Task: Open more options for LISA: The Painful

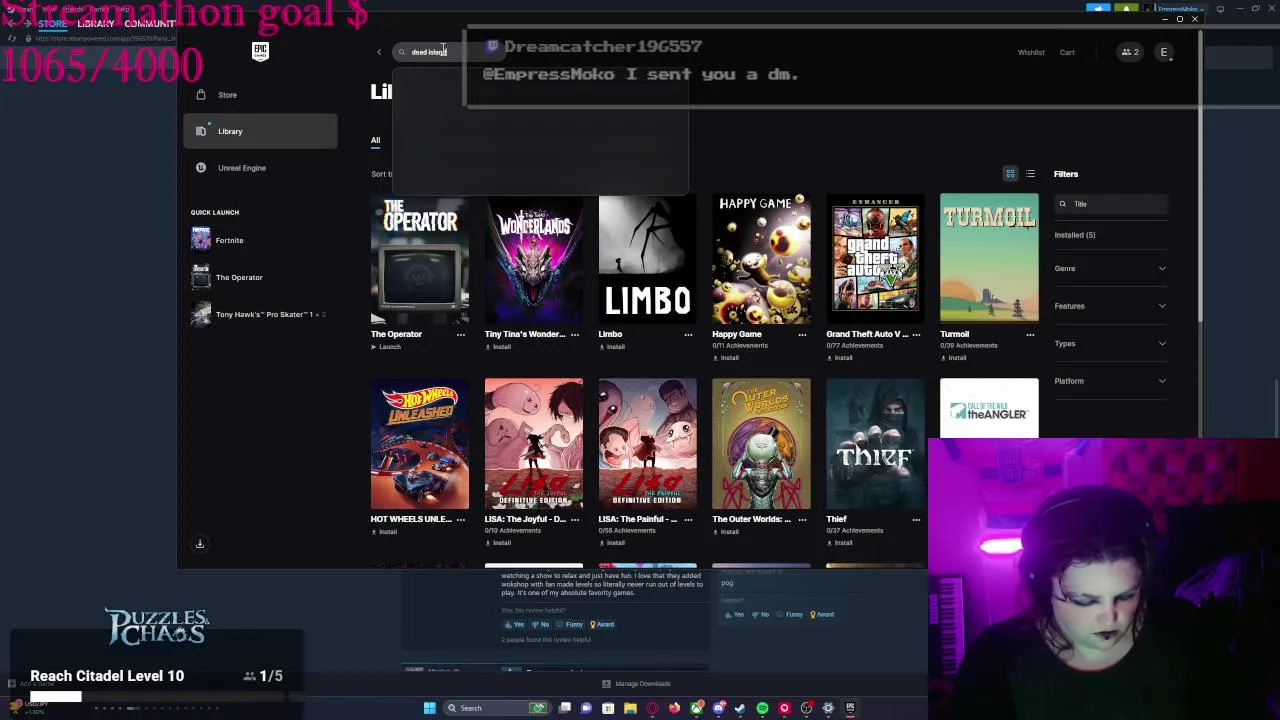Action: 688,519
